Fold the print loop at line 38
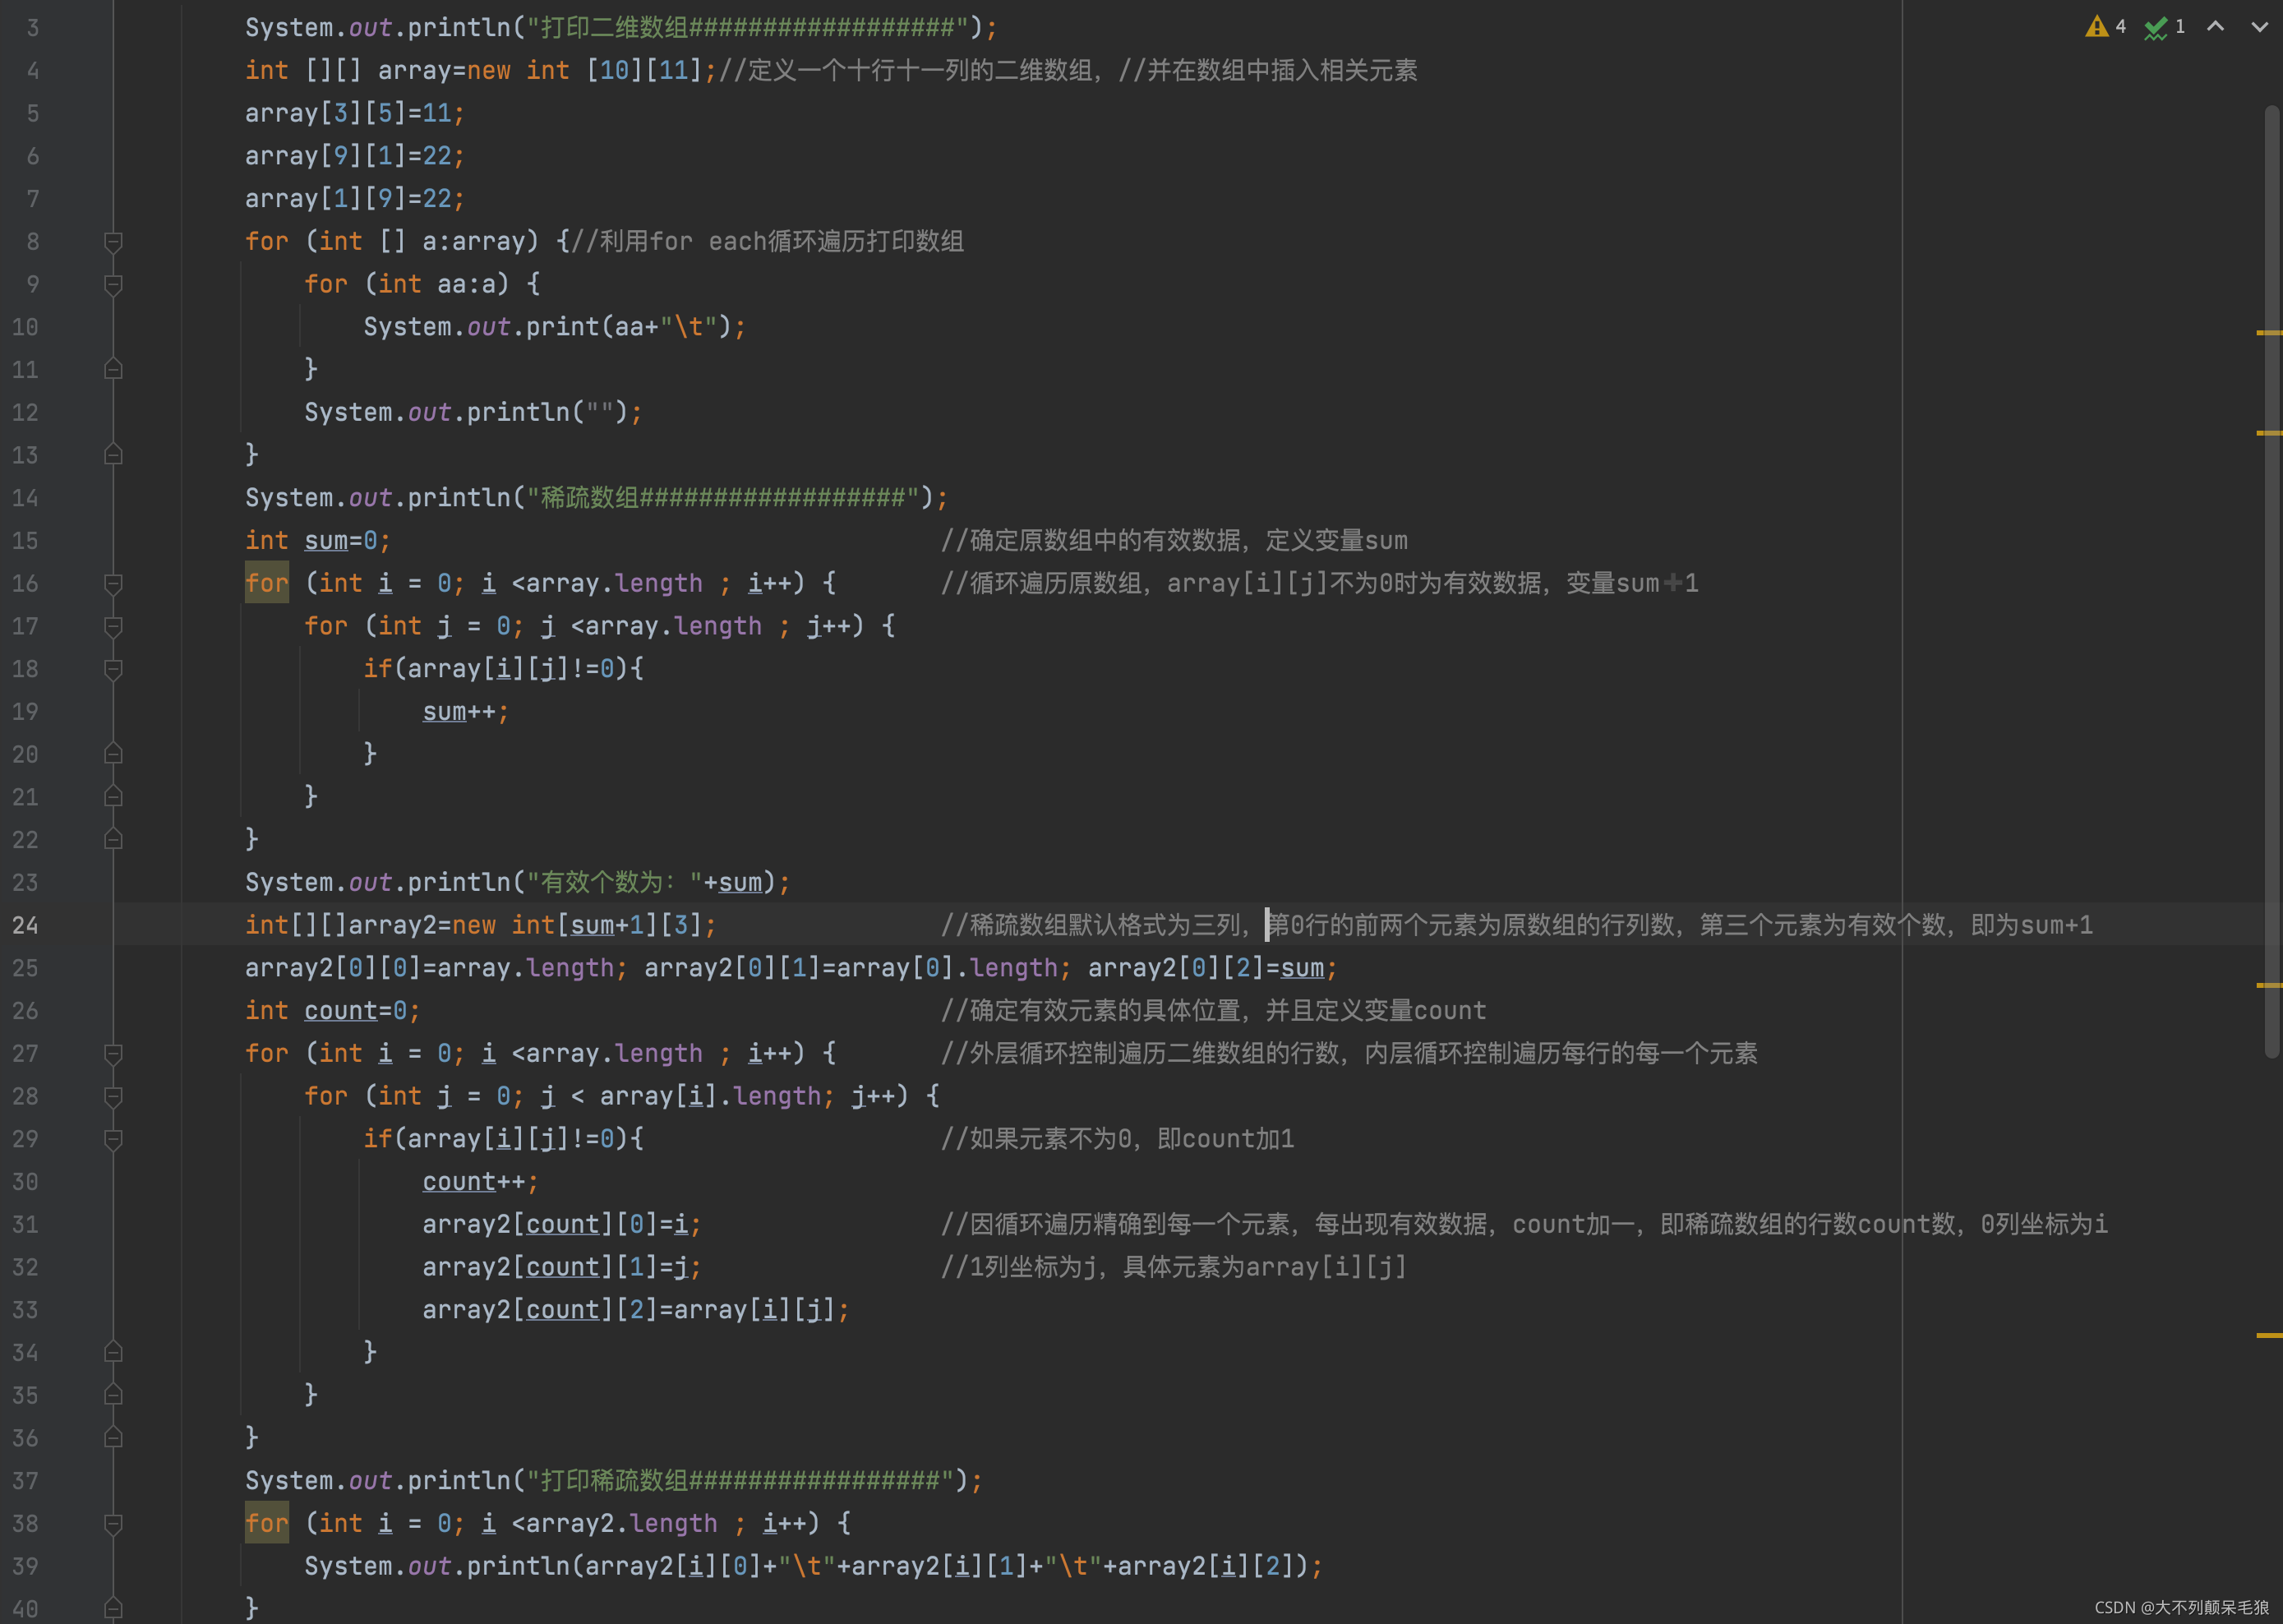This screenshot has width=2283, height=1624. (113, 1524)
